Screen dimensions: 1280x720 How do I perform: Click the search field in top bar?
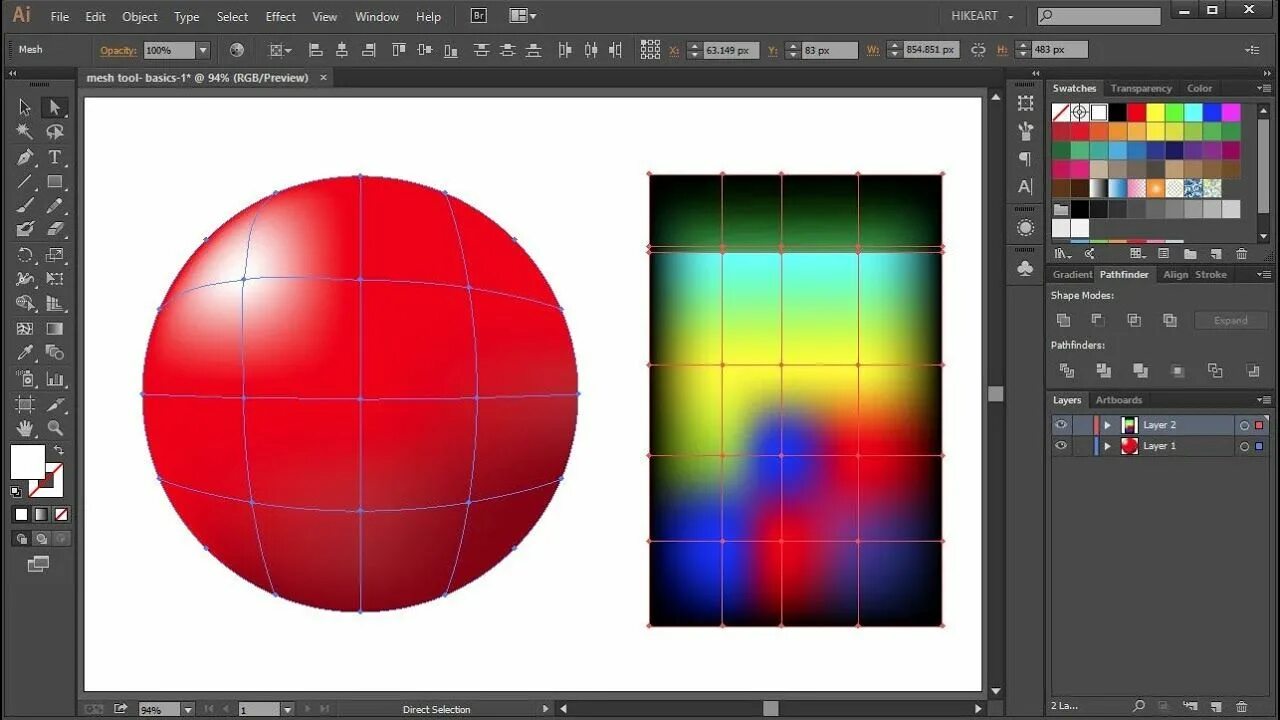click(1098, 16)
